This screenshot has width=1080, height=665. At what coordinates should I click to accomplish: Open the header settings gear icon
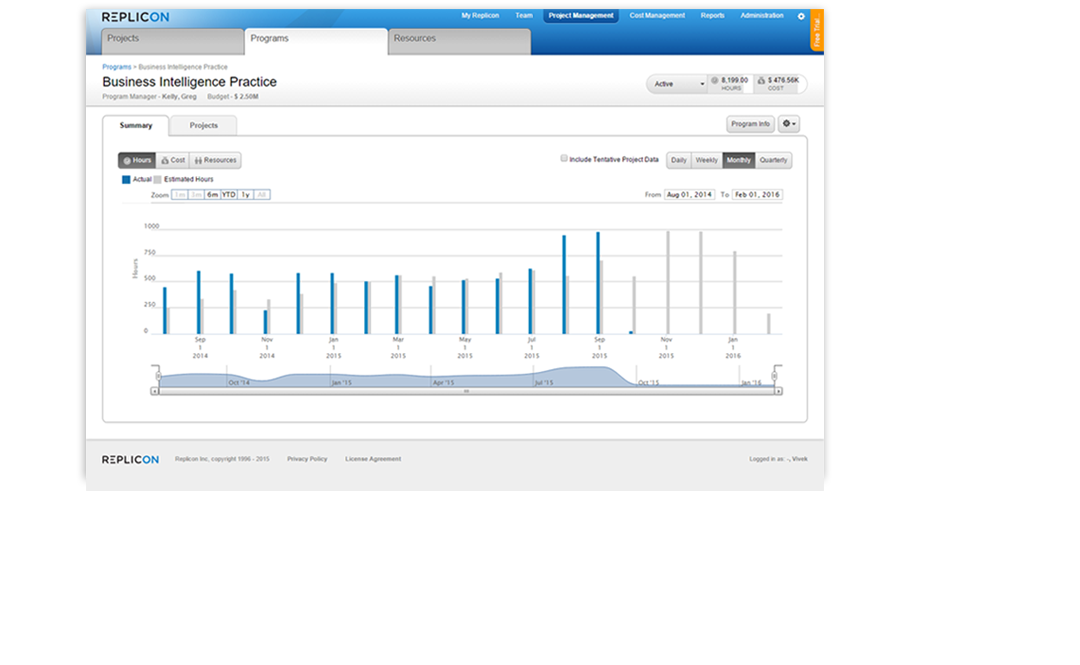click(x=801, y=16)
